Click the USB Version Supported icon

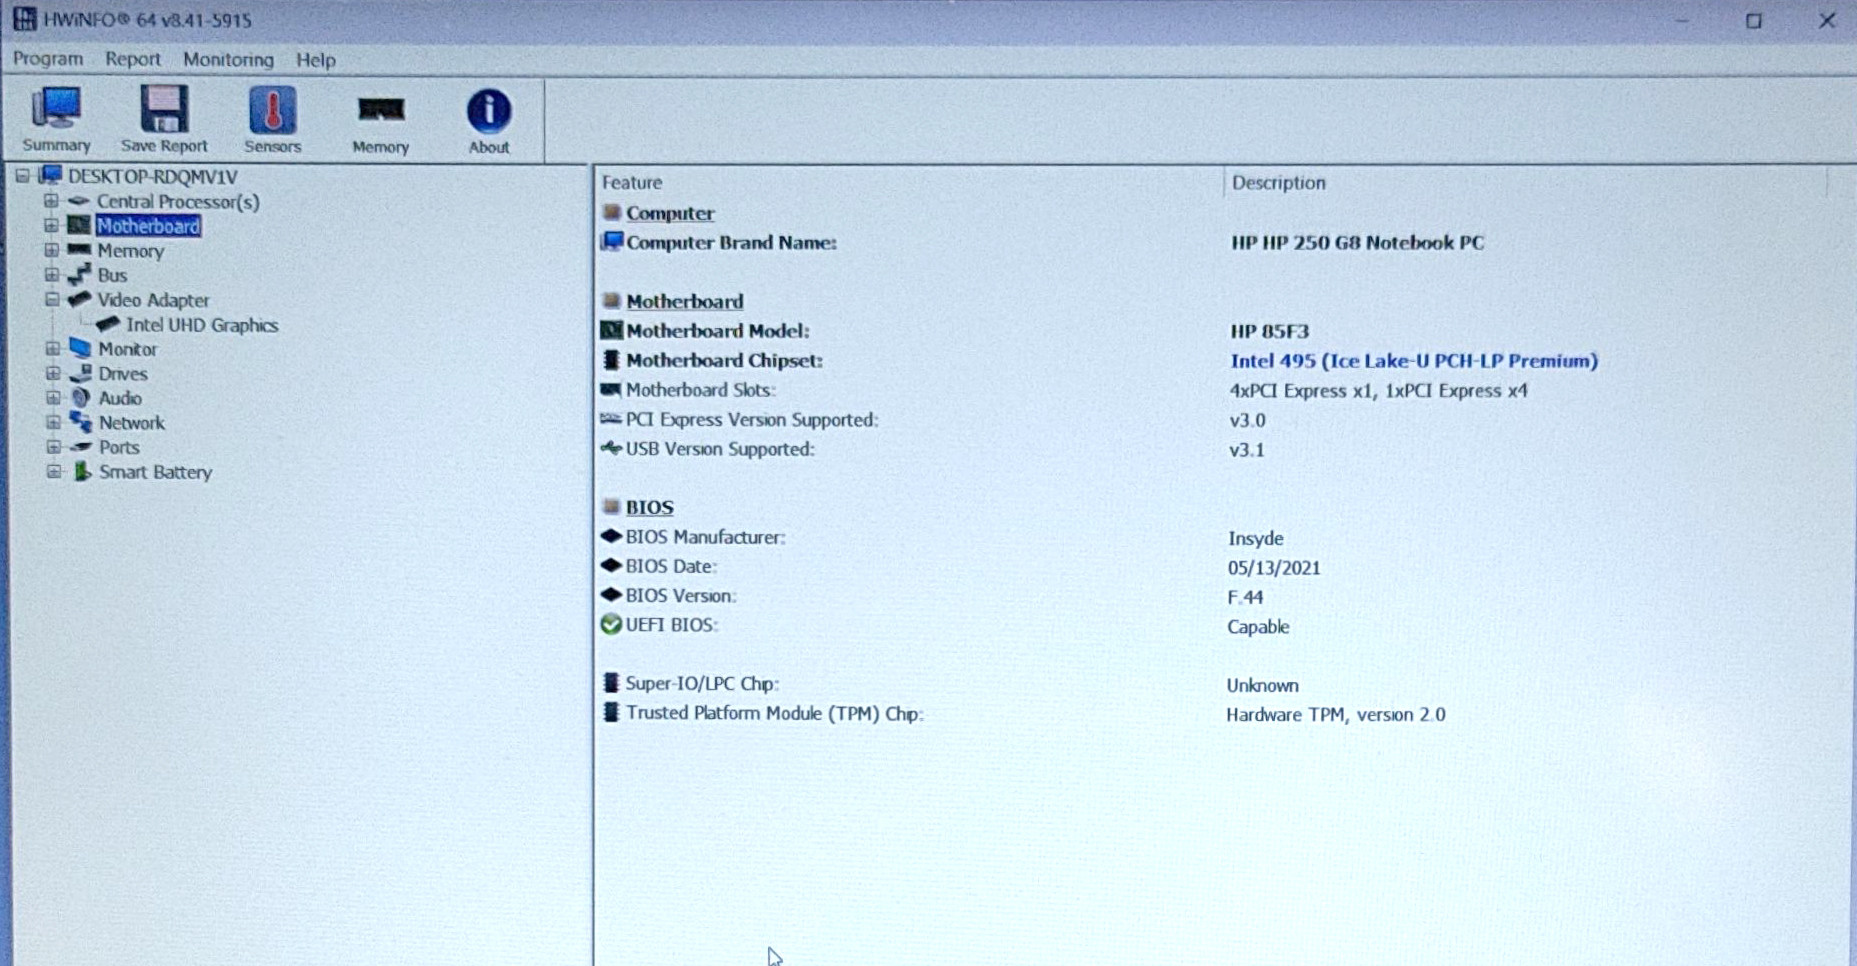[610, 448]
